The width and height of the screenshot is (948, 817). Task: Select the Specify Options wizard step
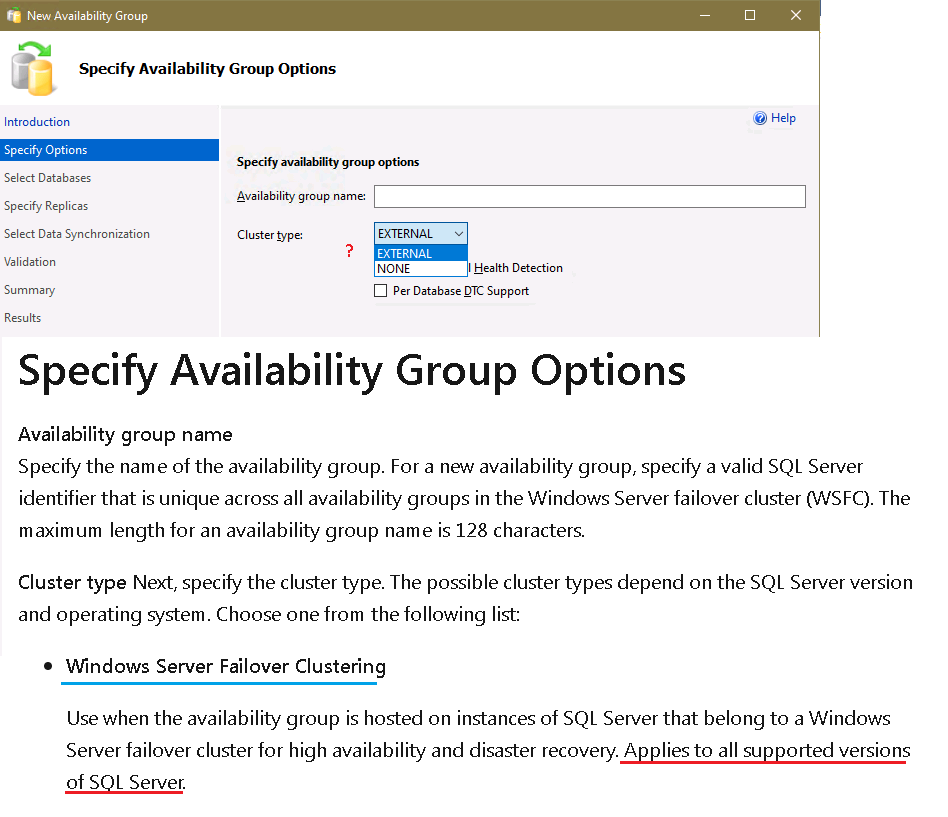[x=109, y=150]
